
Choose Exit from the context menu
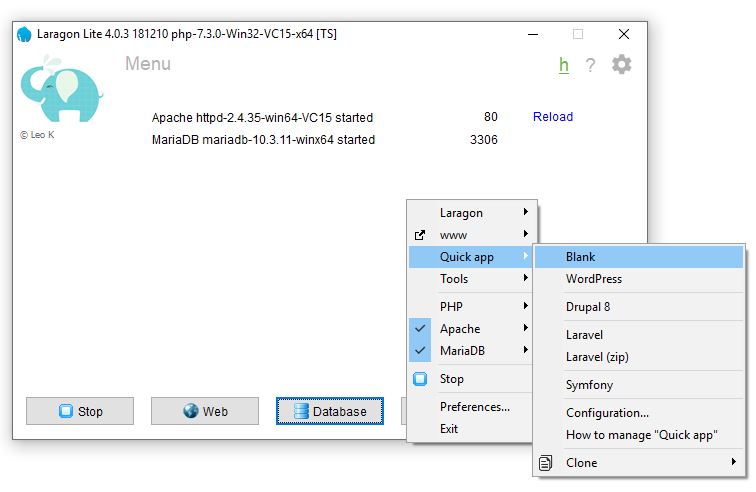(471, 428)
